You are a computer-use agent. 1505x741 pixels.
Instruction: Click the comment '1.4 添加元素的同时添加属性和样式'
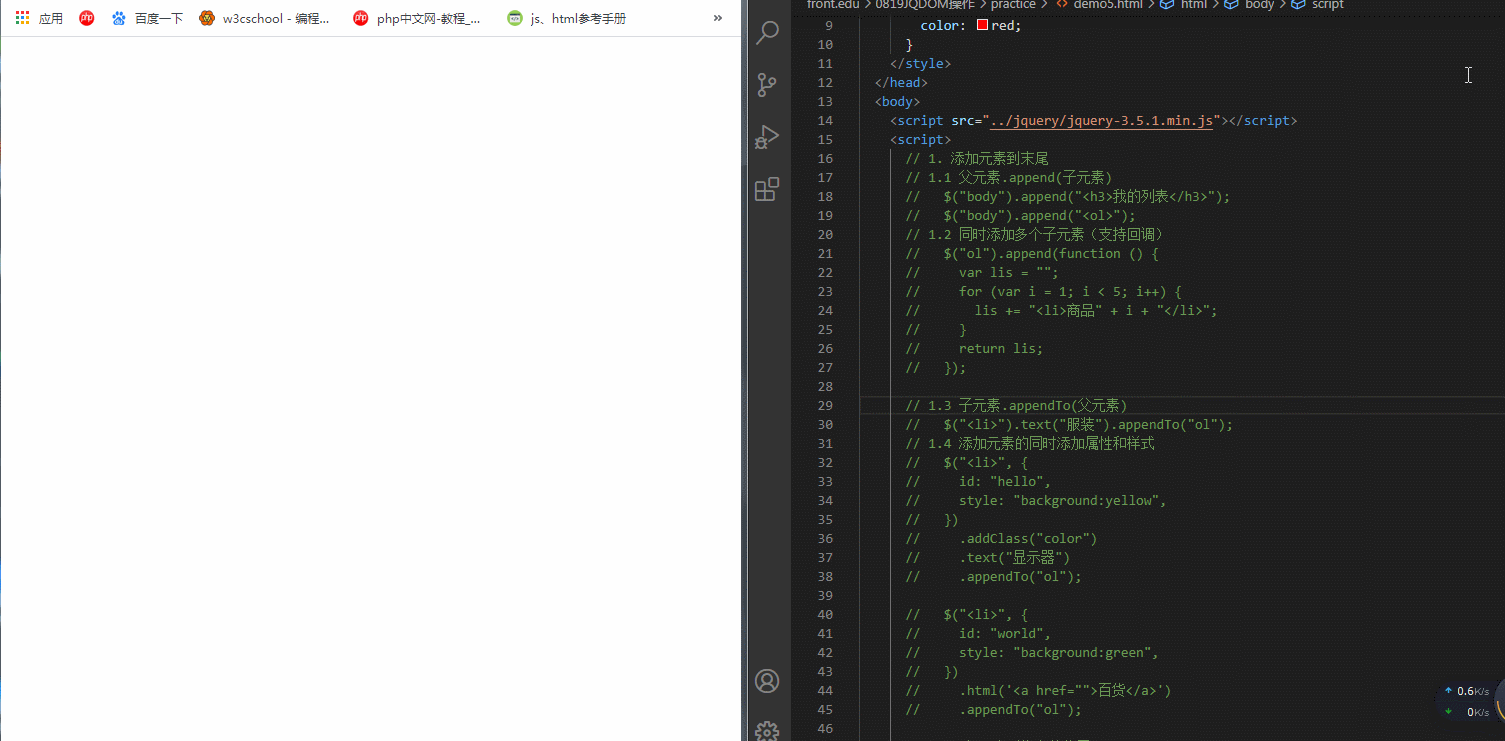click(x=1030, y=443)
